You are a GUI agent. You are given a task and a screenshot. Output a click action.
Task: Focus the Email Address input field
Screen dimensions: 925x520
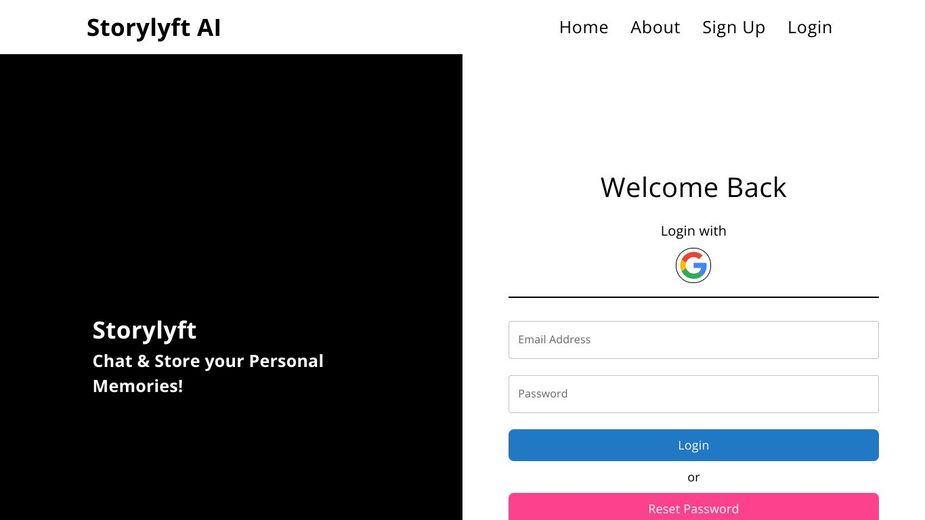693,340
